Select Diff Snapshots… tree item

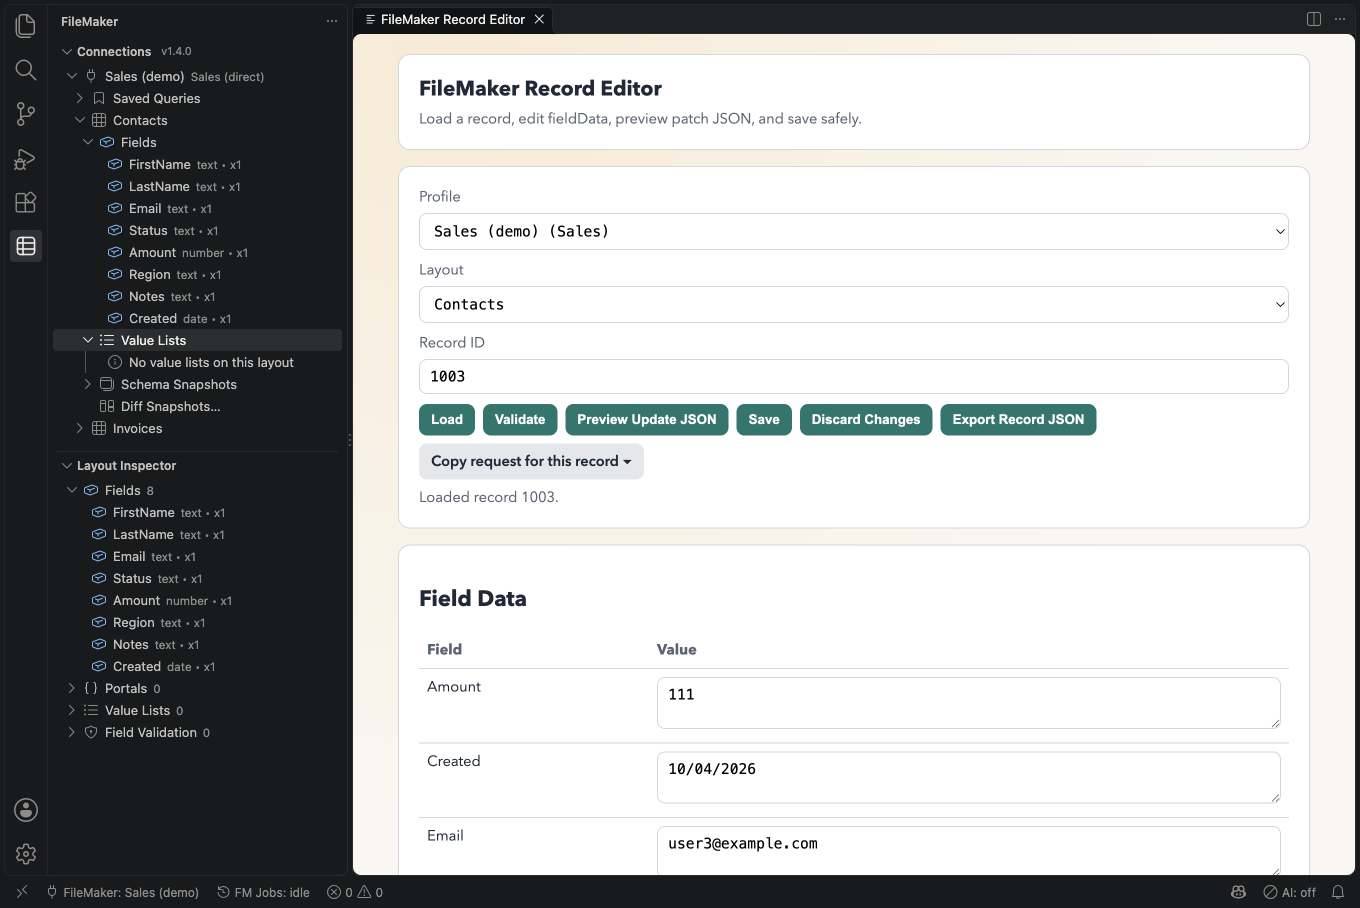[170, 406]
